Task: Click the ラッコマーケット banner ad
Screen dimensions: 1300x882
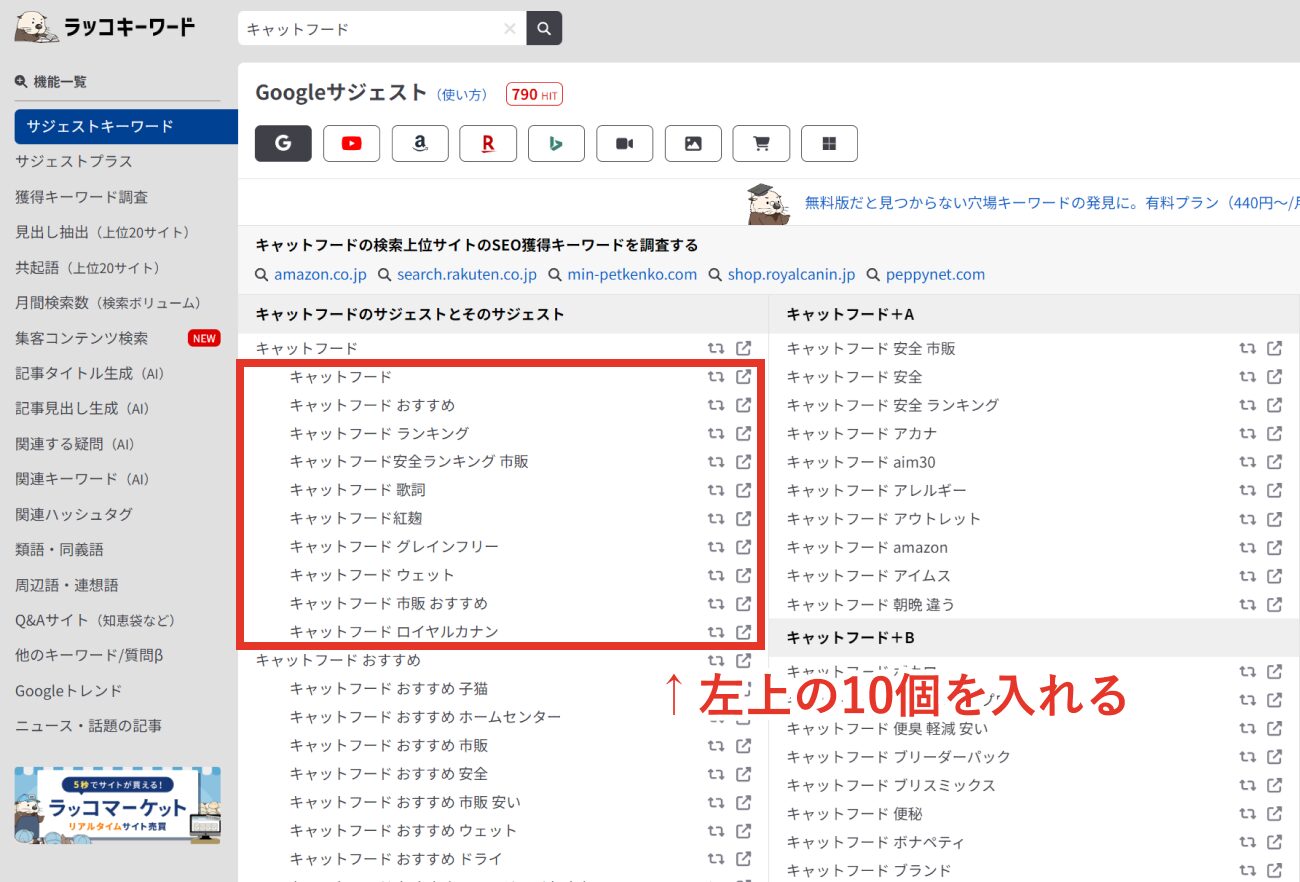Action: click(118, 806)
